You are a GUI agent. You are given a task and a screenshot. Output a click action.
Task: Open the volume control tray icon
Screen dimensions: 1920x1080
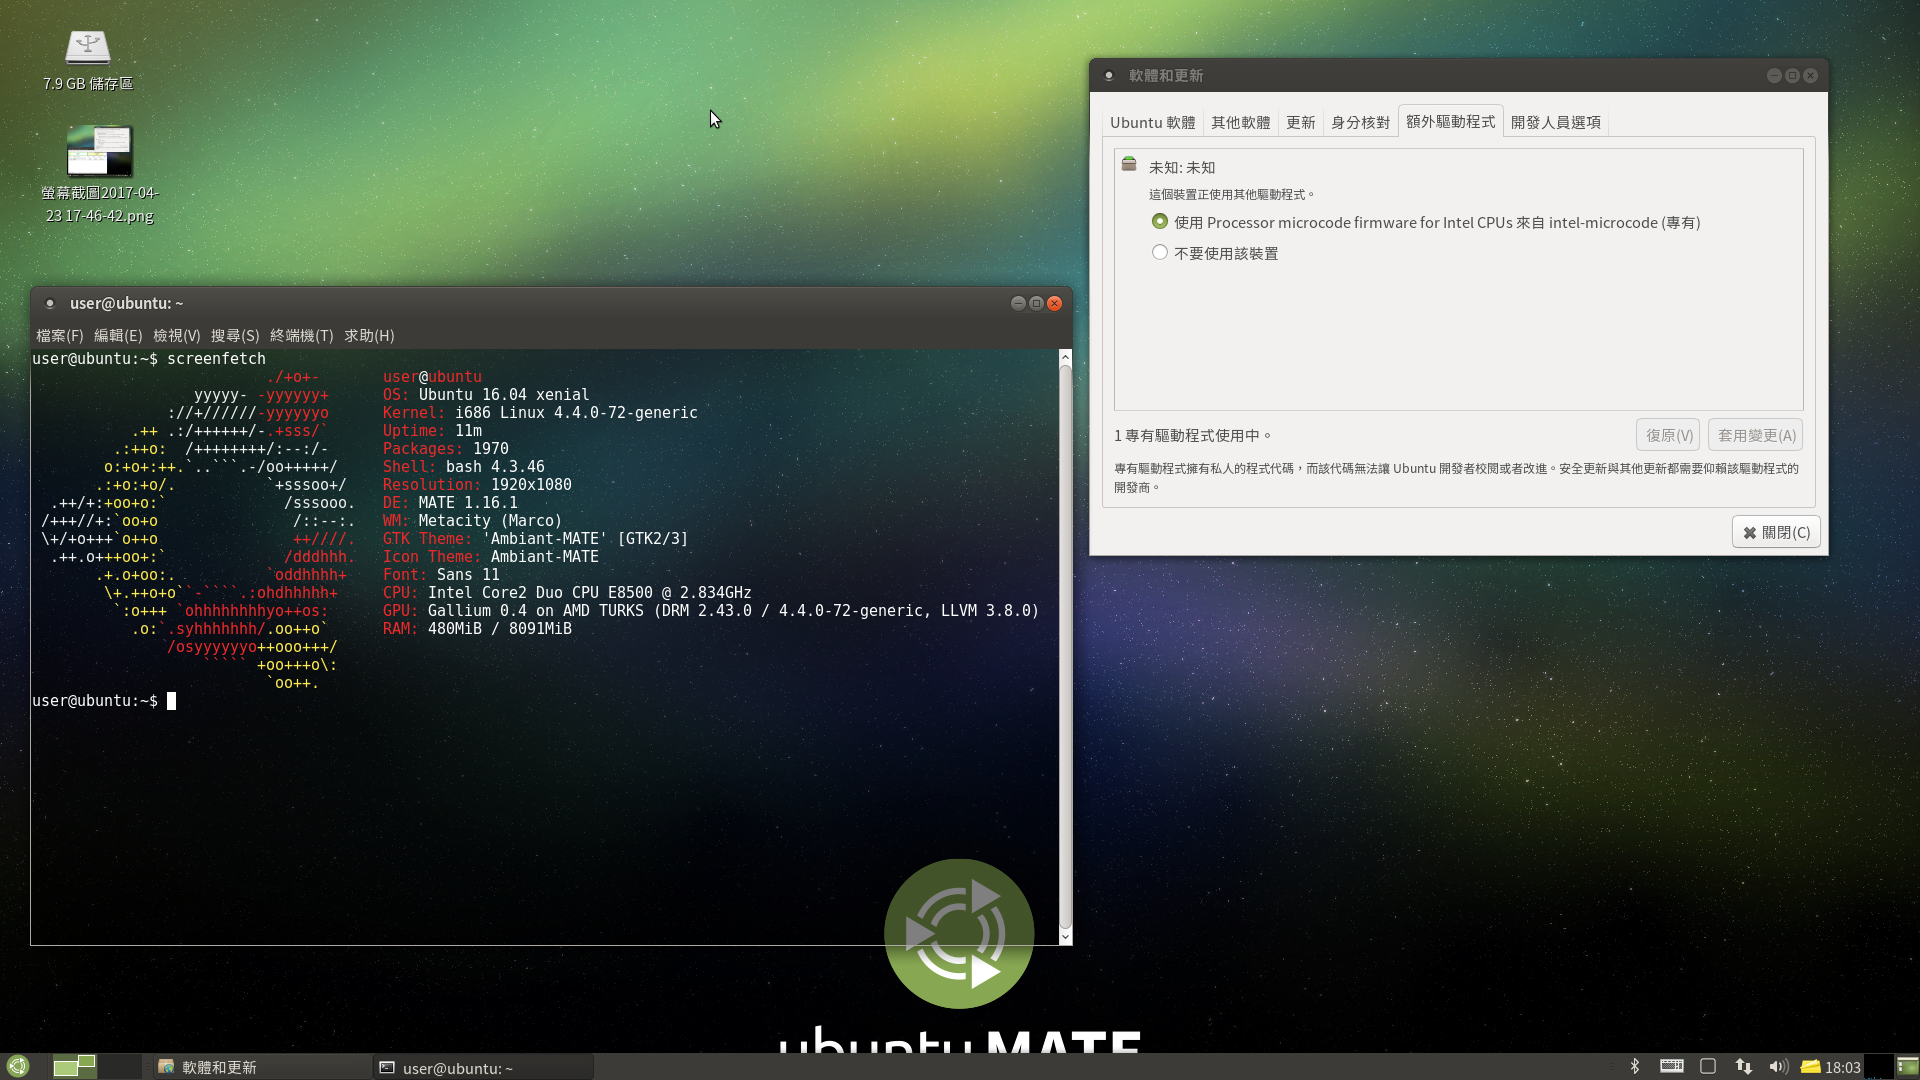(x=1778, y=1067)
